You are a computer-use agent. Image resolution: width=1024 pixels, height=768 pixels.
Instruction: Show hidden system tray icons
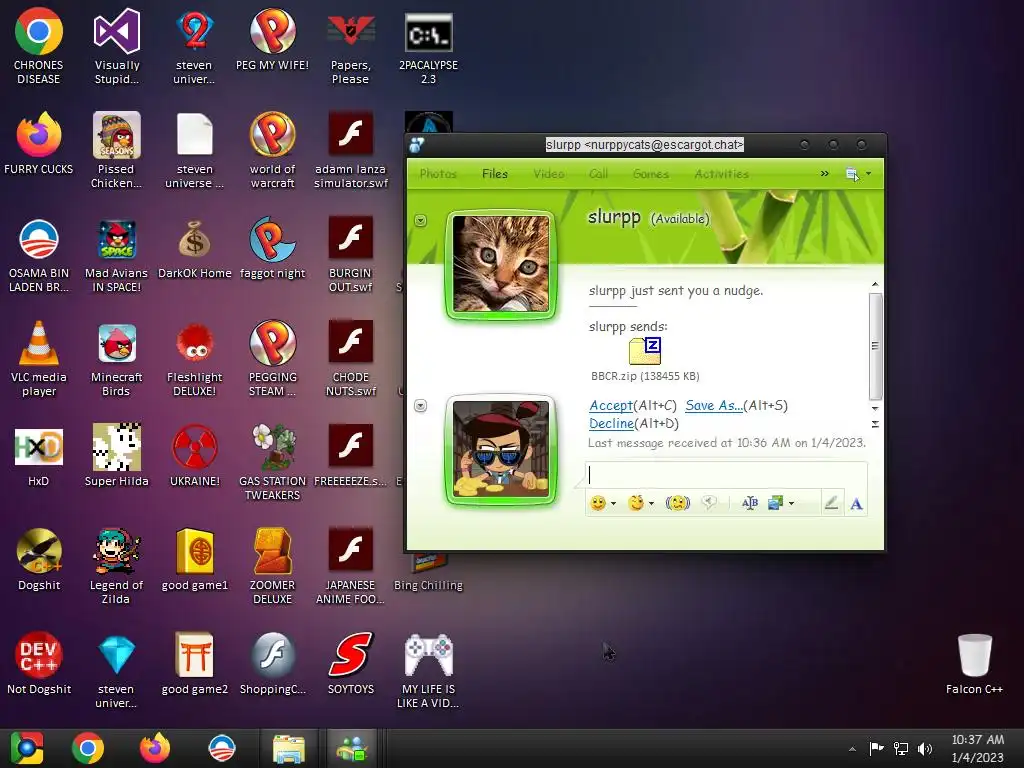[x=852, y=749]
